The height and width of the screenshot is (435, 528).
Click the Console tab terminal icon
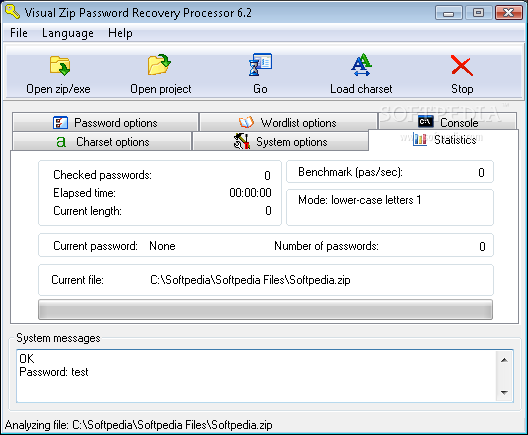[x=426, y=121]
